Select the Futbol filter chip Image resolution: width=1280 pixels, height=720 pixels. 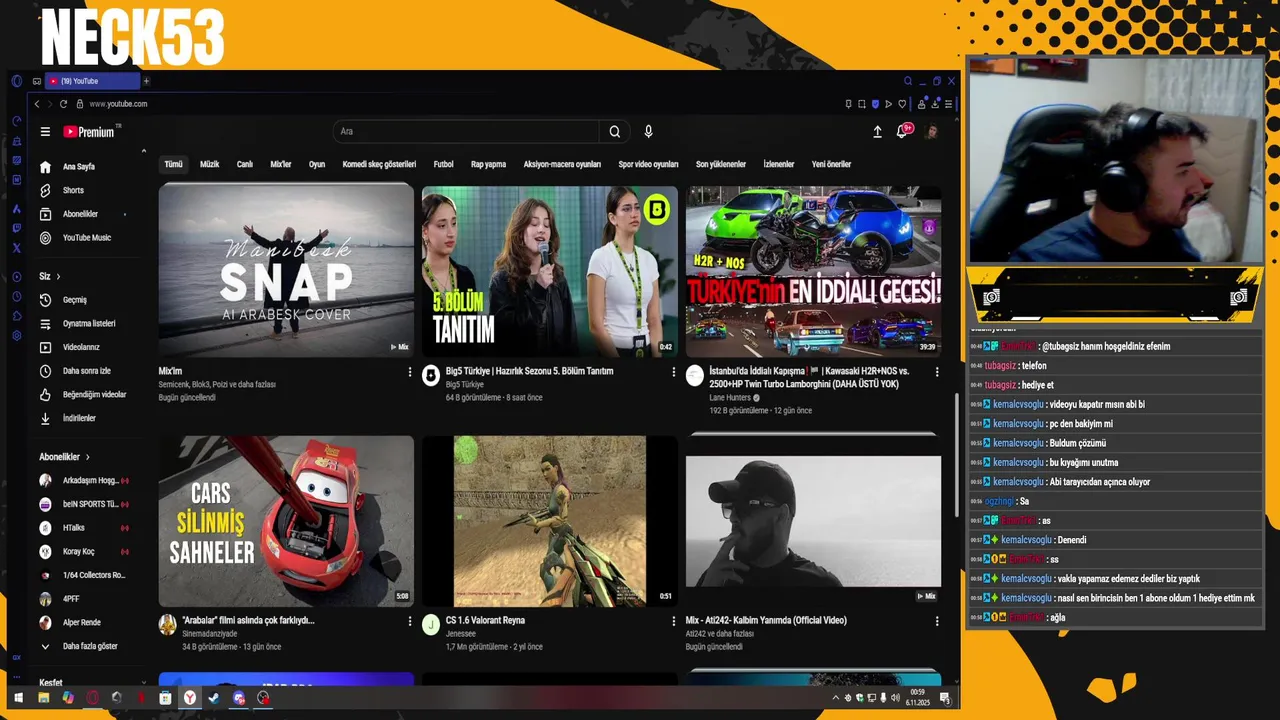coord(443,164)
